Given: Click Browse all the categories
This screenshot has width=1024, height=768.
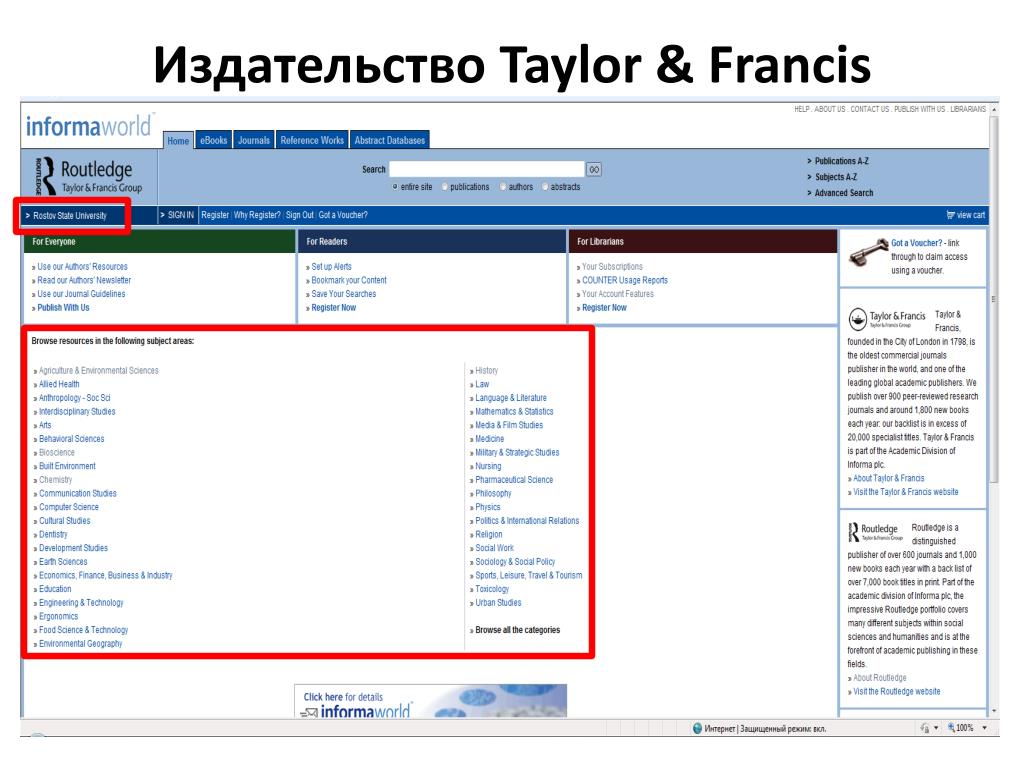Looking at the screenshot, I should [x=517, y=630].
